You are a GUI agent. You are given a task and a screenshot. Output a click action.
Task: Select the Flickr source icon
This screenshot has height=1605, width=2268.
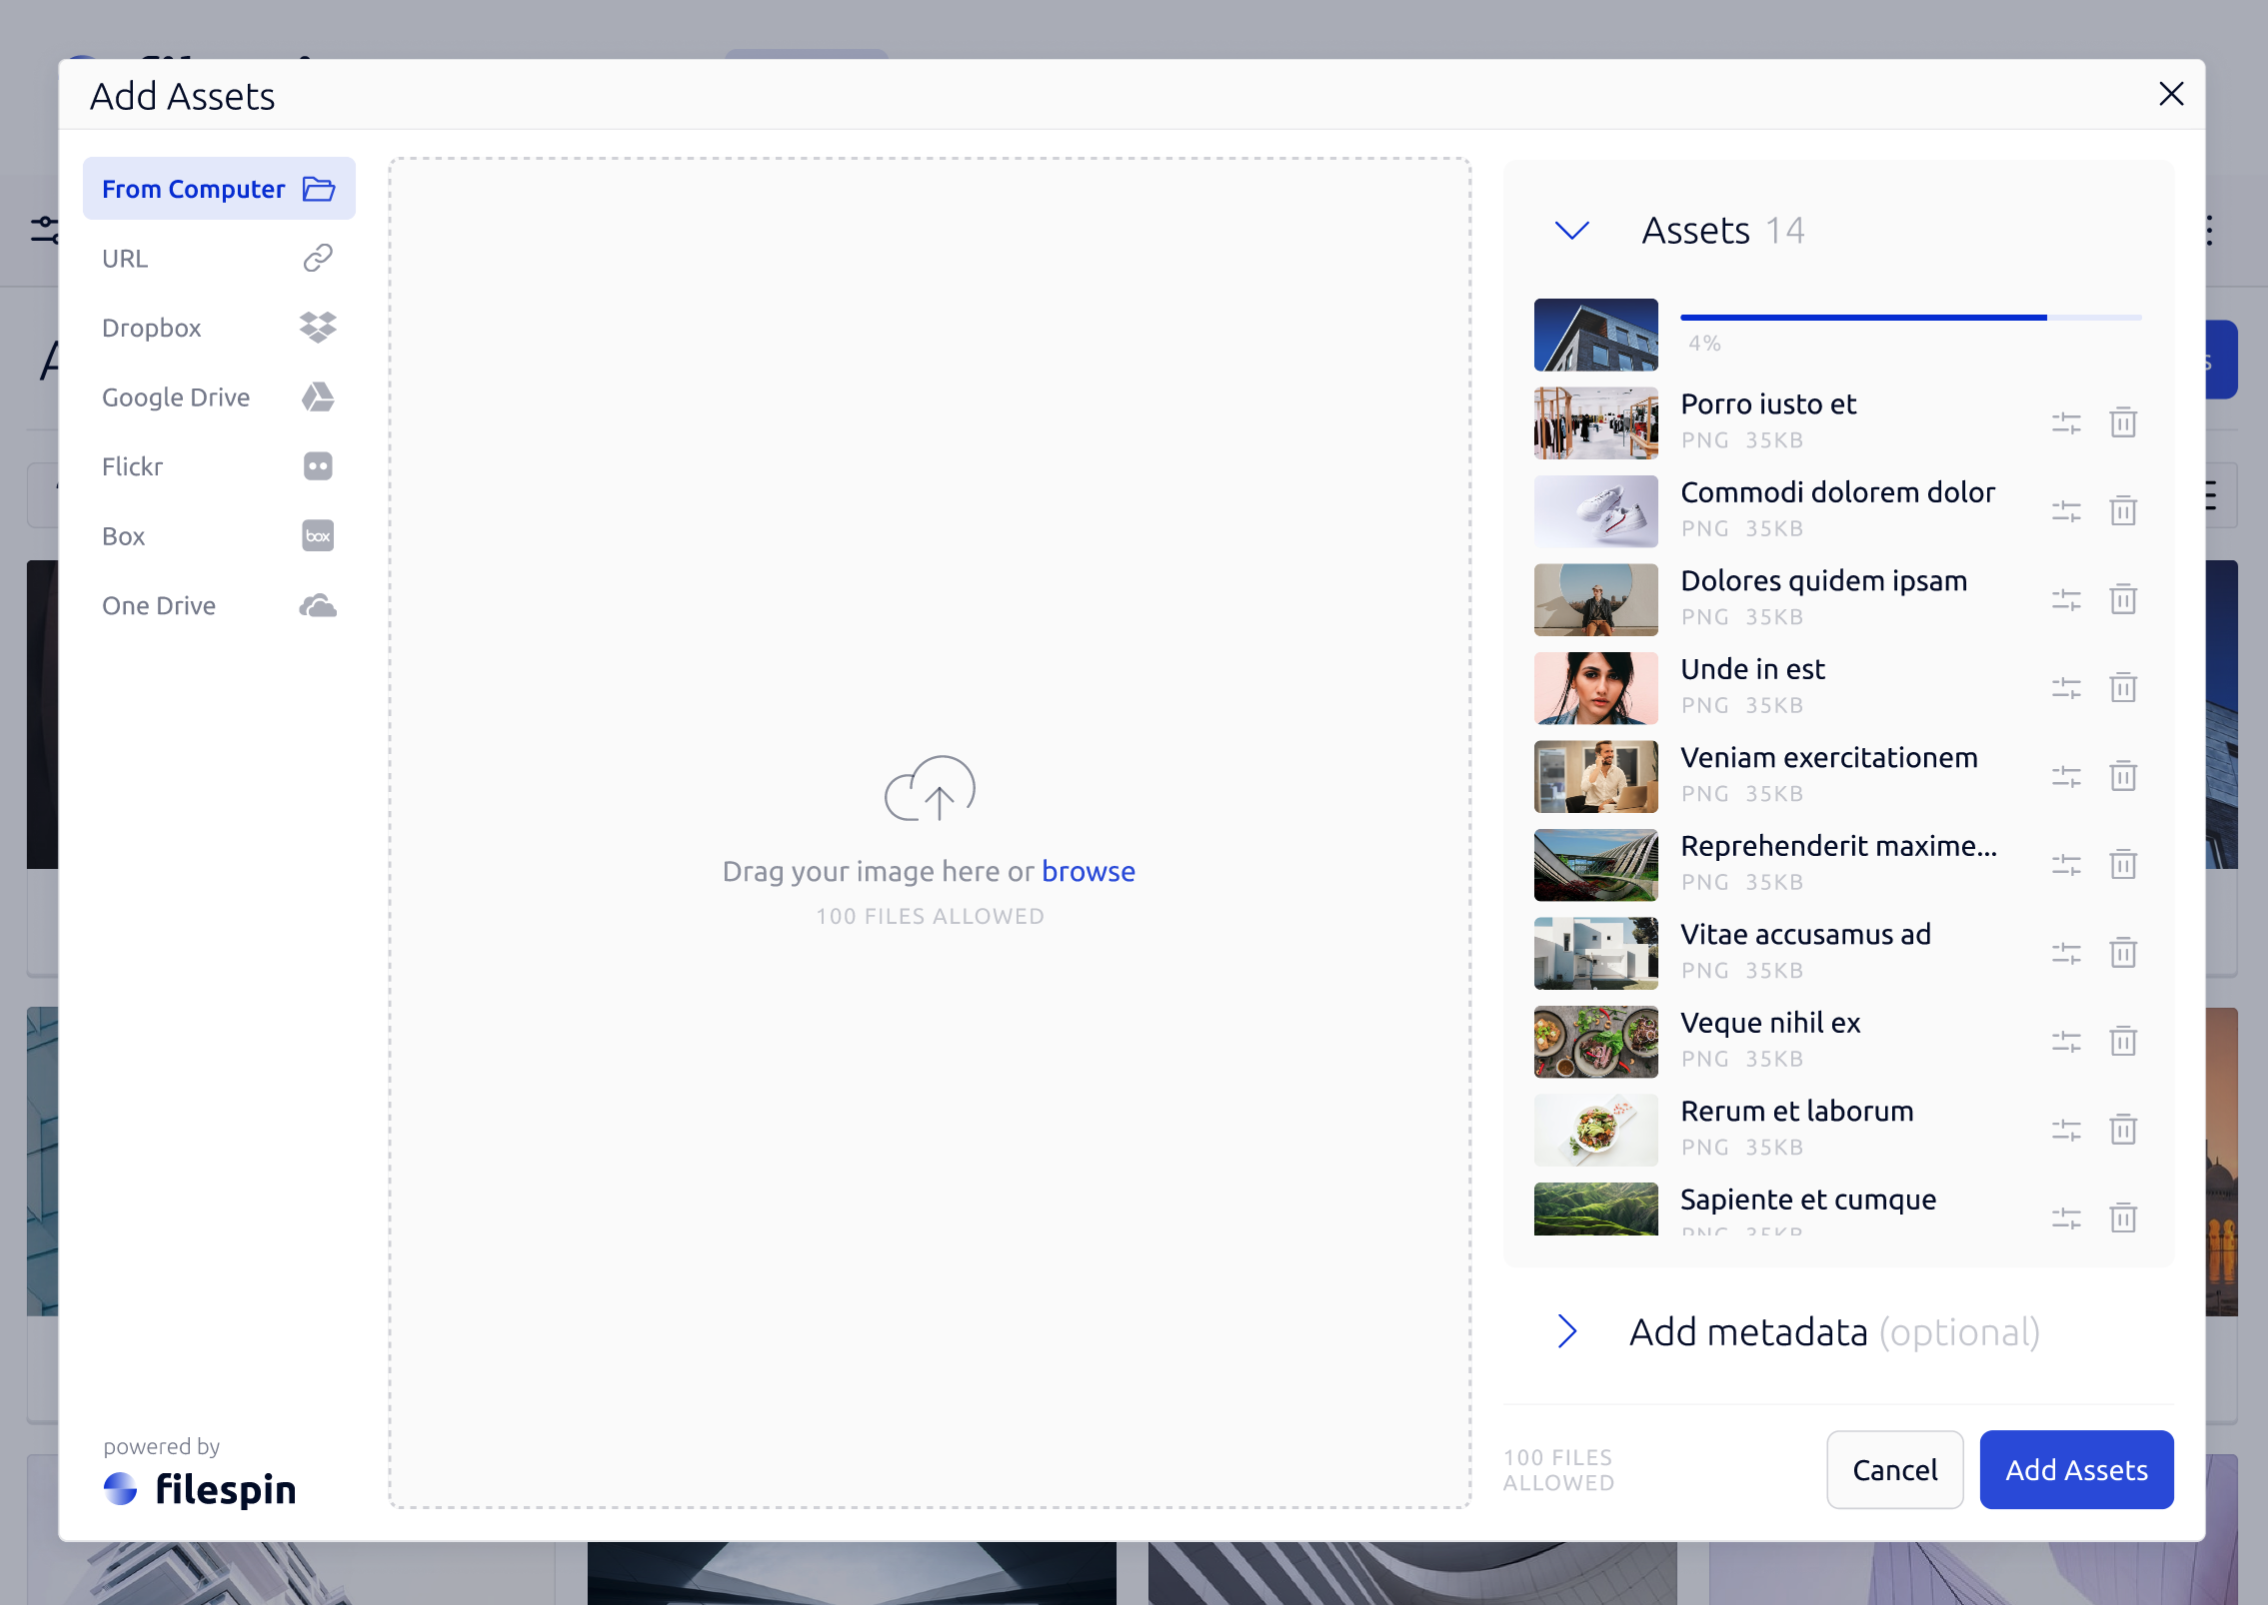coord(316,466)
